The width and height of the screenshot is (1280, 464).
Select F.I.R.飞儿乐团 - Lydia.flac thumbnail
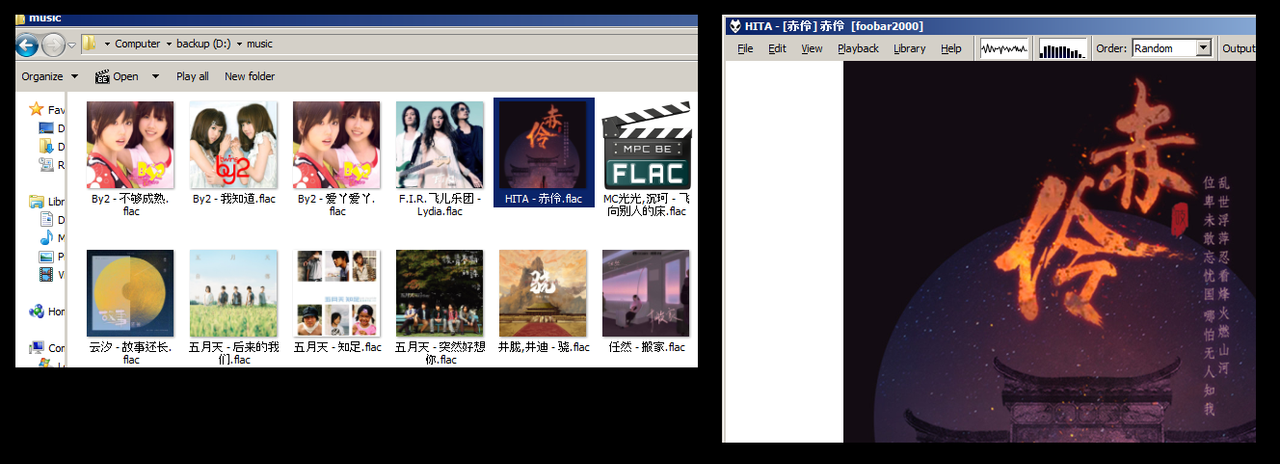(439, 145)
